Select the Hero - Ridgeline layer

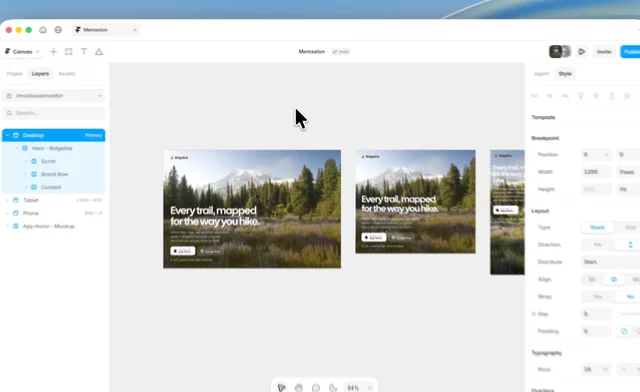pyautogui.click(x=53, y=148)
